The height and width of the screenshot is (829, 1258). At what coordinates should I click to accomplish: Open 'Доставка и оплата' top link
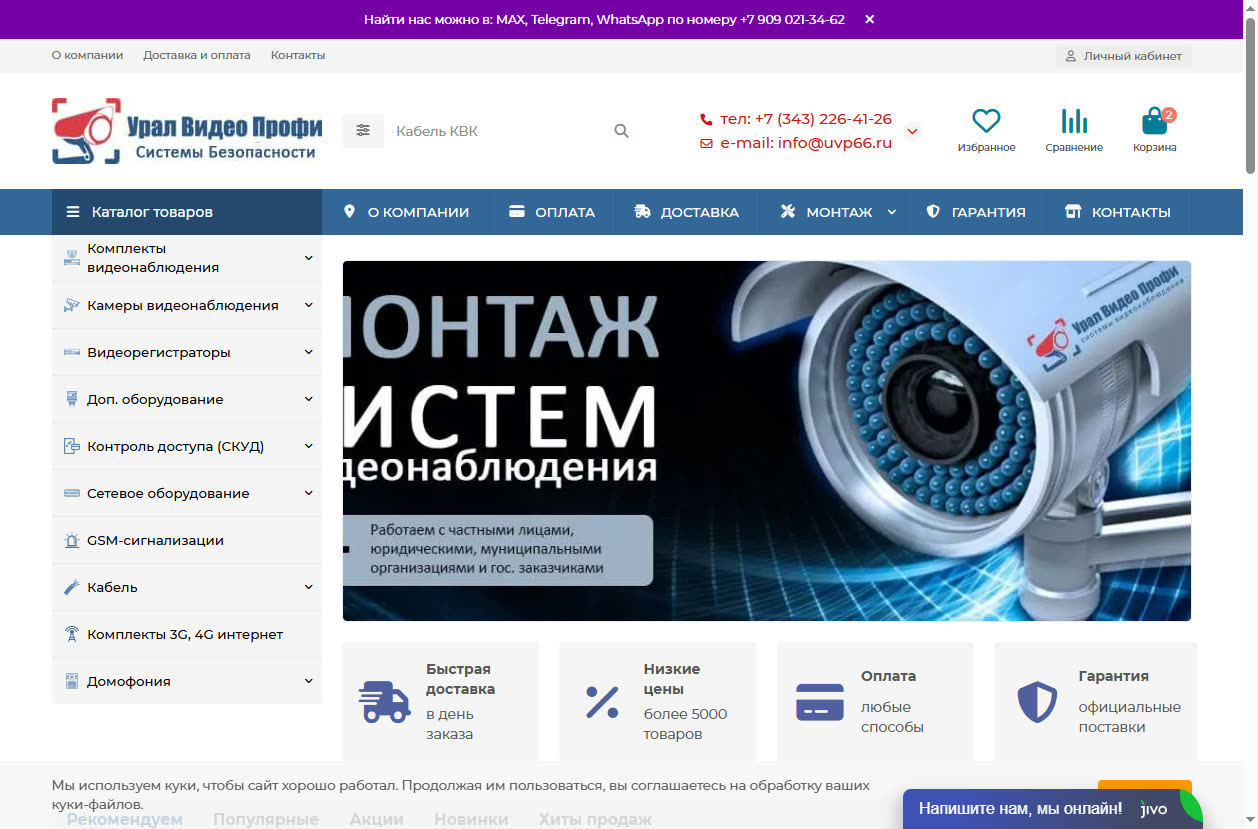click(197, 55)
